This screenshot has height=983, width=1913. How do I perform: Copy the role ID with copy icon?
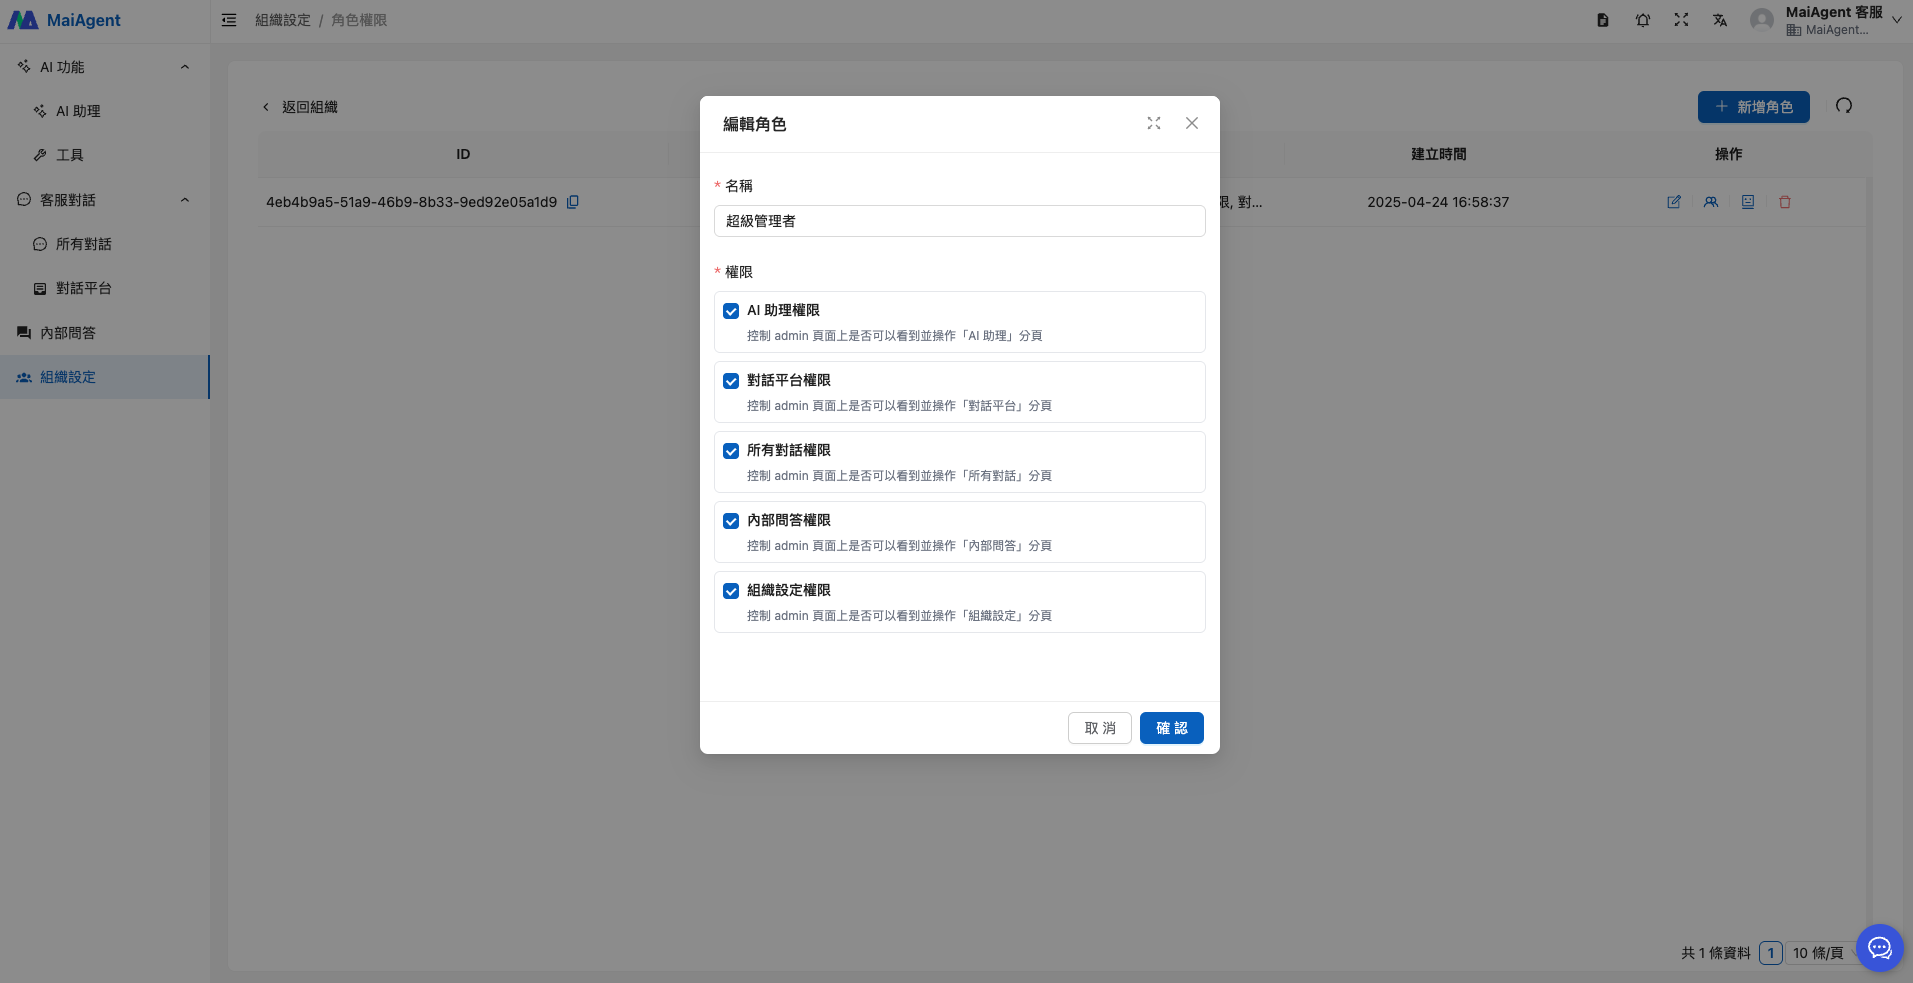(573, 202)
